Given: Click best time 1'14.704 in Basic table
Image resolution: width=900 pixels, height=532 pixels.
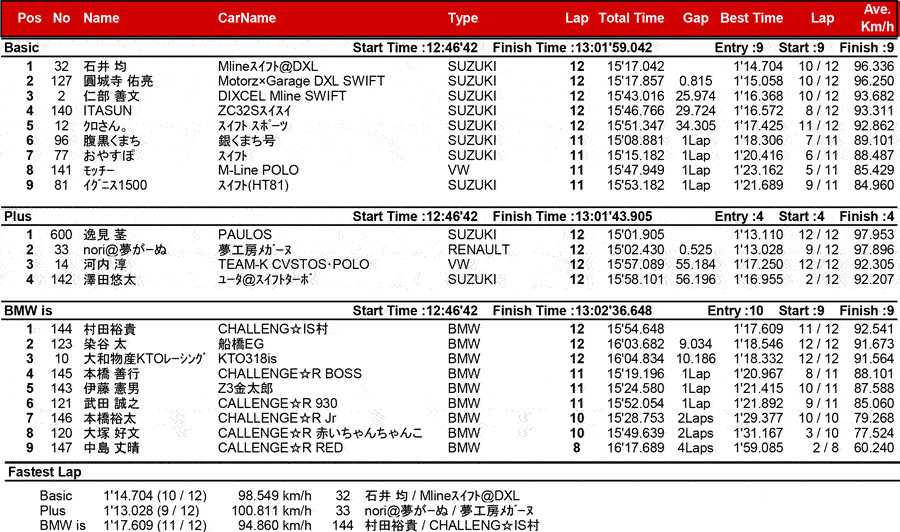Looking at the screenshot, I should tap(758, 66).
